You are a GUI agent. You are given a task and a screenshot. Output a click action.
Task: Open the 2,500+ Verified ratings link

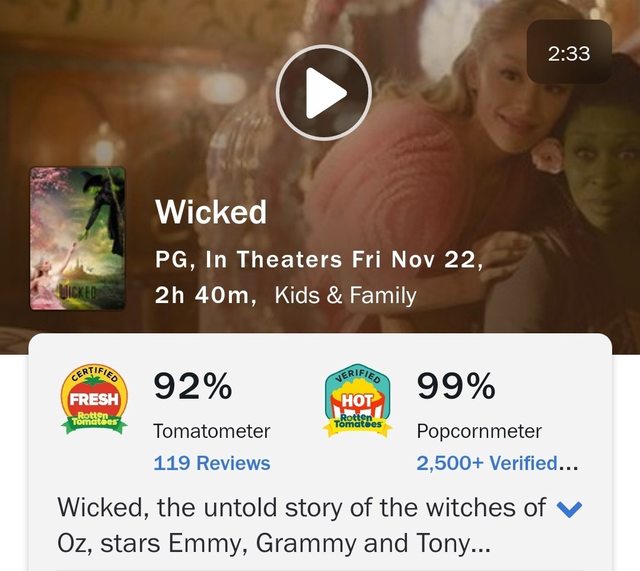(x=496, y=463)
